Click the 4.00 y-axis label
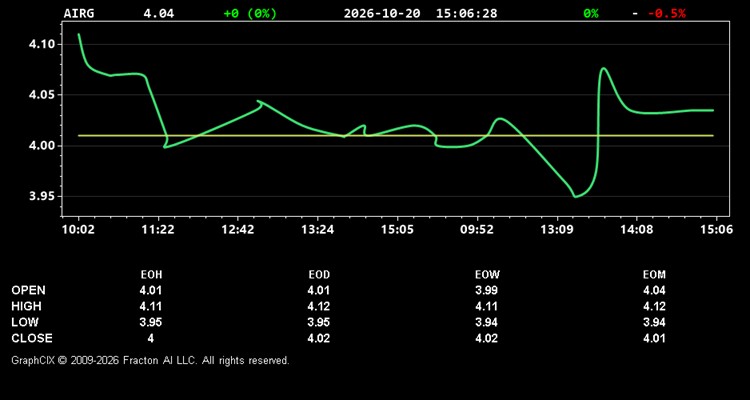This screenshot has width=750, height=400. click(x=42, y=146)
